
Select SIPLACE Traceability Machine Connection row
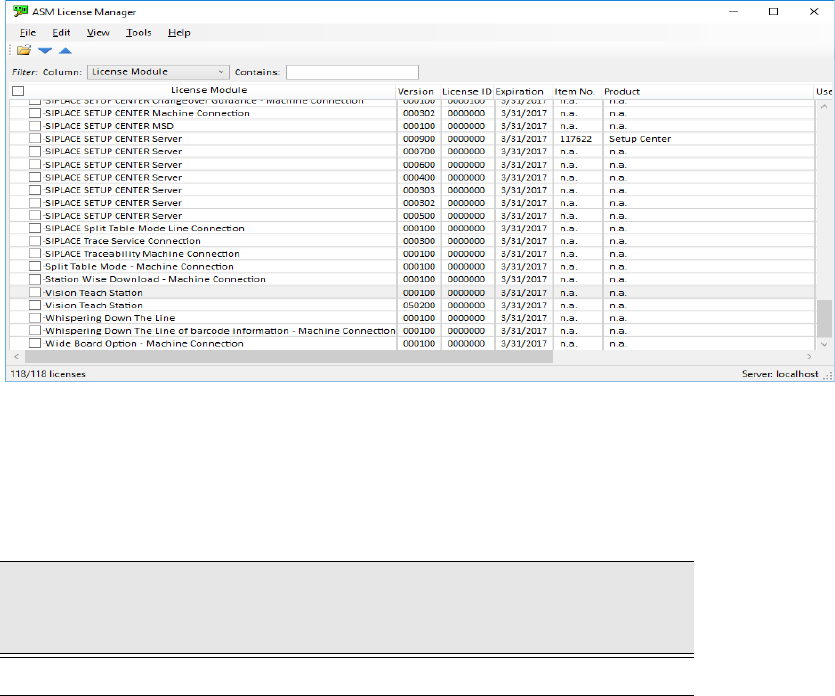412,254
